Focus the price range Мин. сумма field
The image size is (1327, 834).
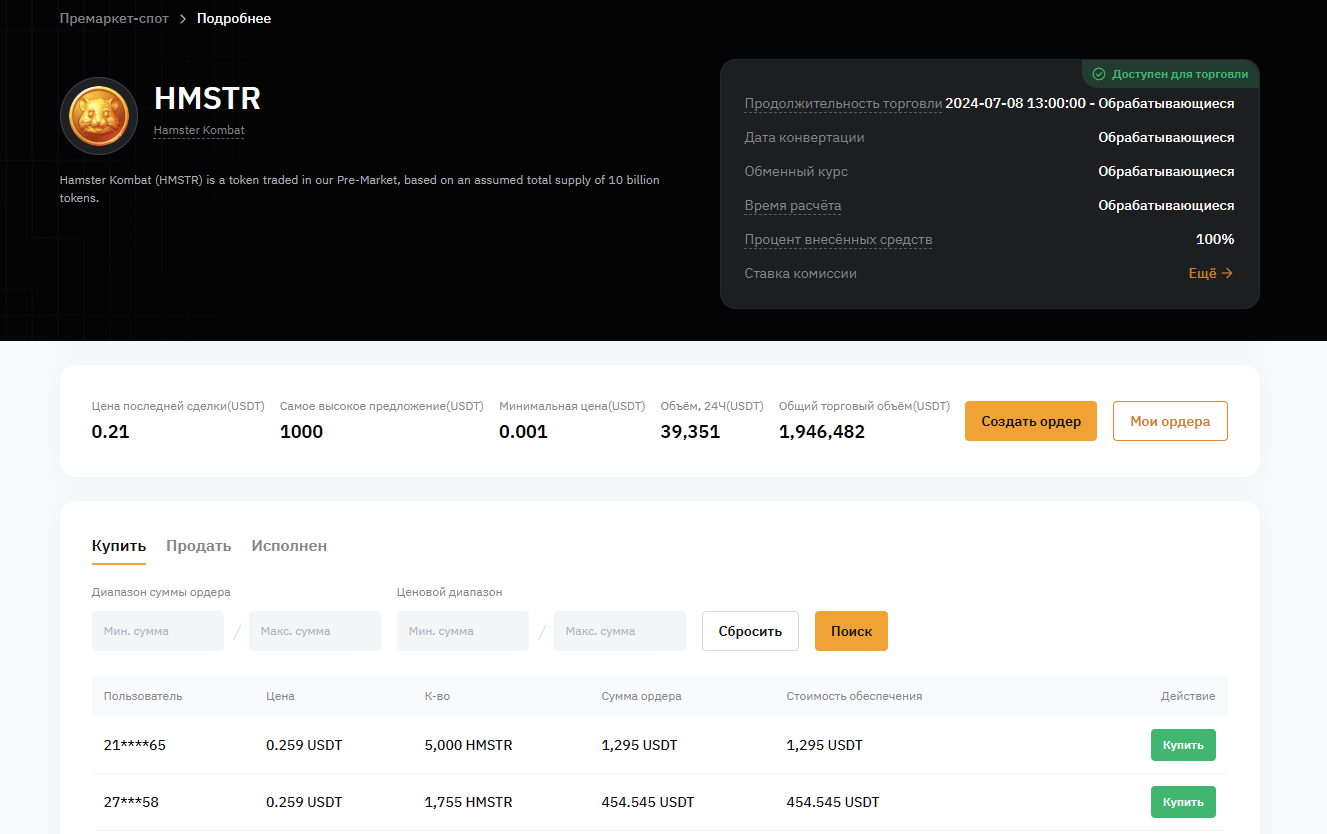tap(463, 631)
